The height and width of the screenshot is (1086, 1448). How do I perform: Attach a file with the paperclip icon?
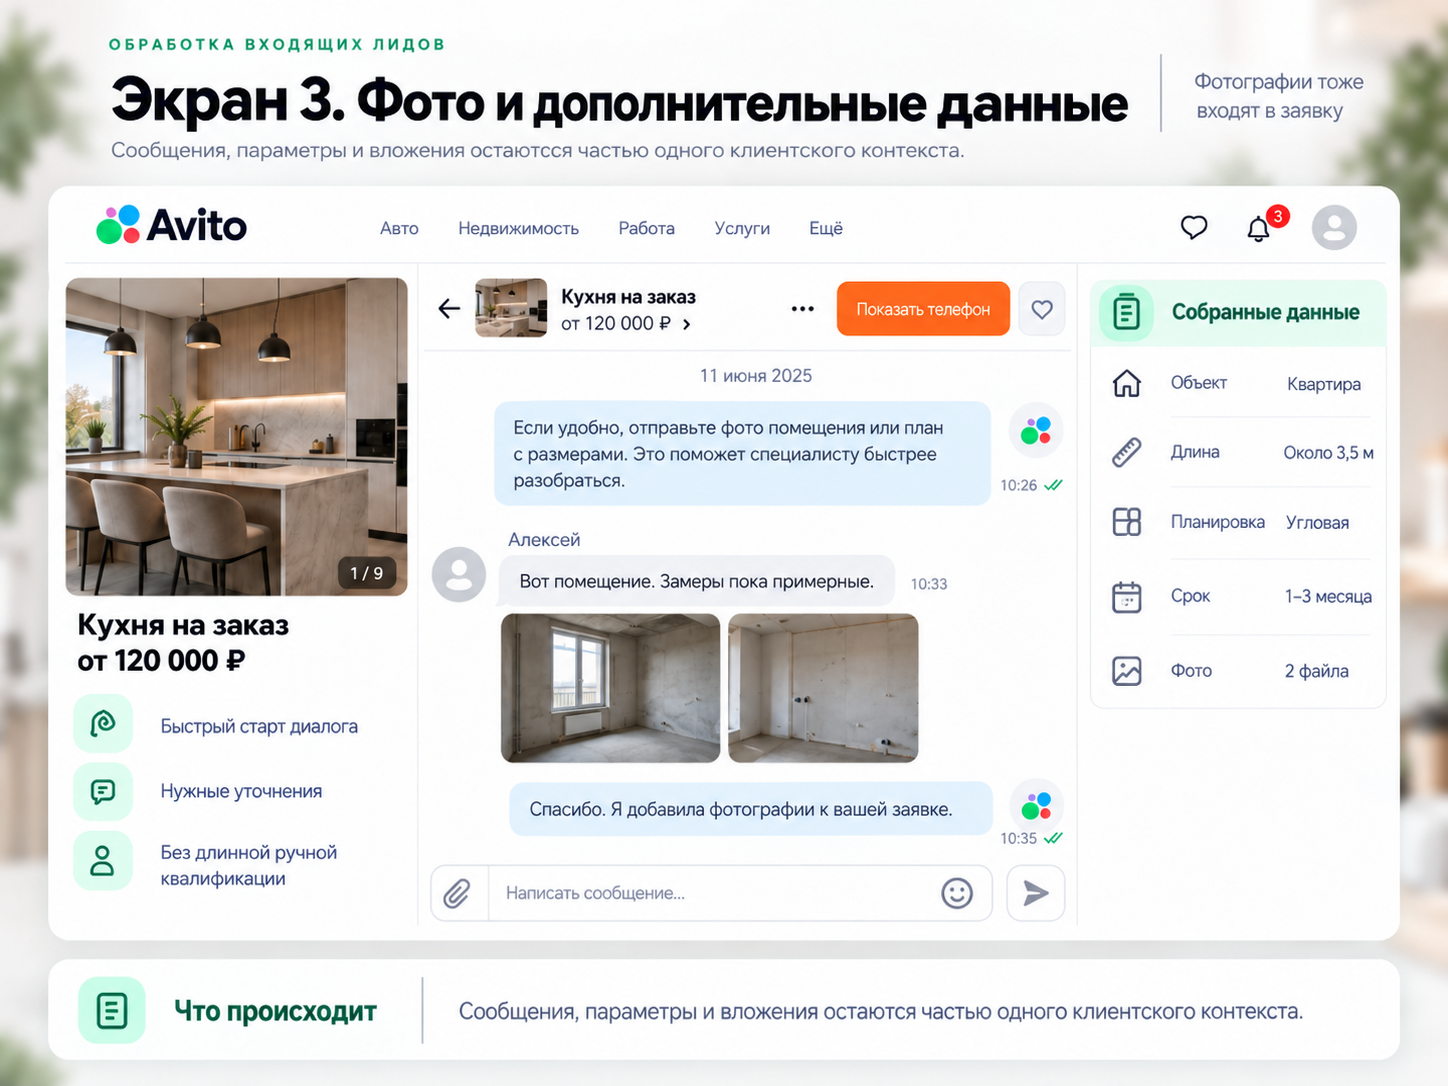[x=457, y=893]
